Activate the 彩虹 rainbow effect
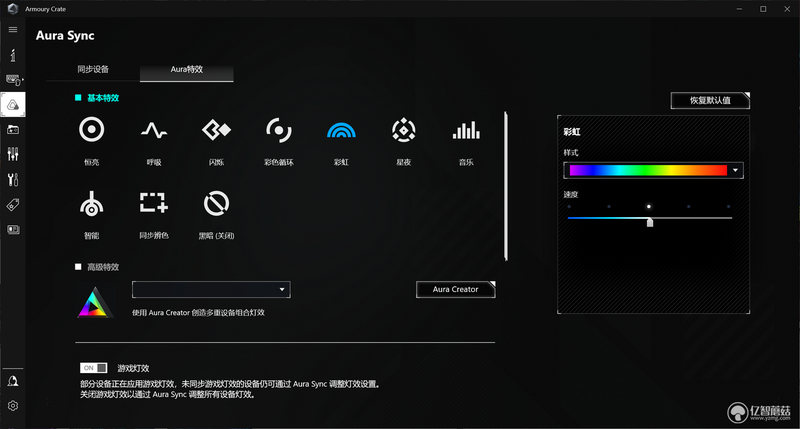This screenshot has width=800, height=429. (341, 131)
